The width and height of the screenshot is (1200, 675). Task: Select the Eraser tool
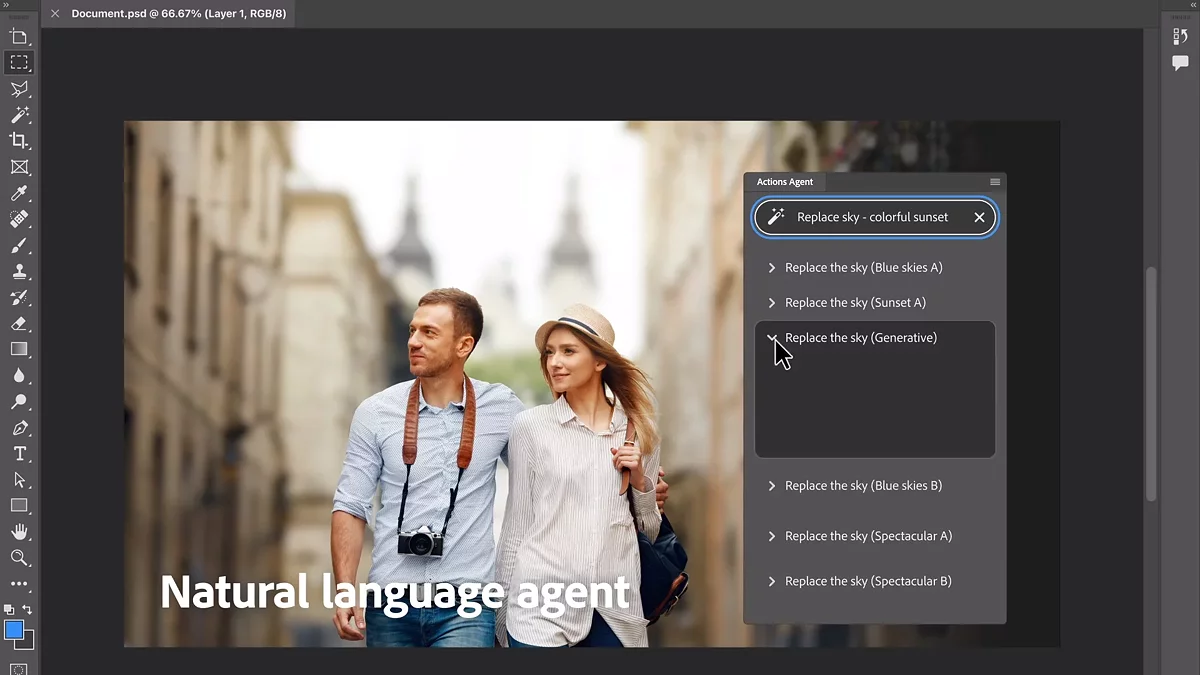click(x=19, y=323)
